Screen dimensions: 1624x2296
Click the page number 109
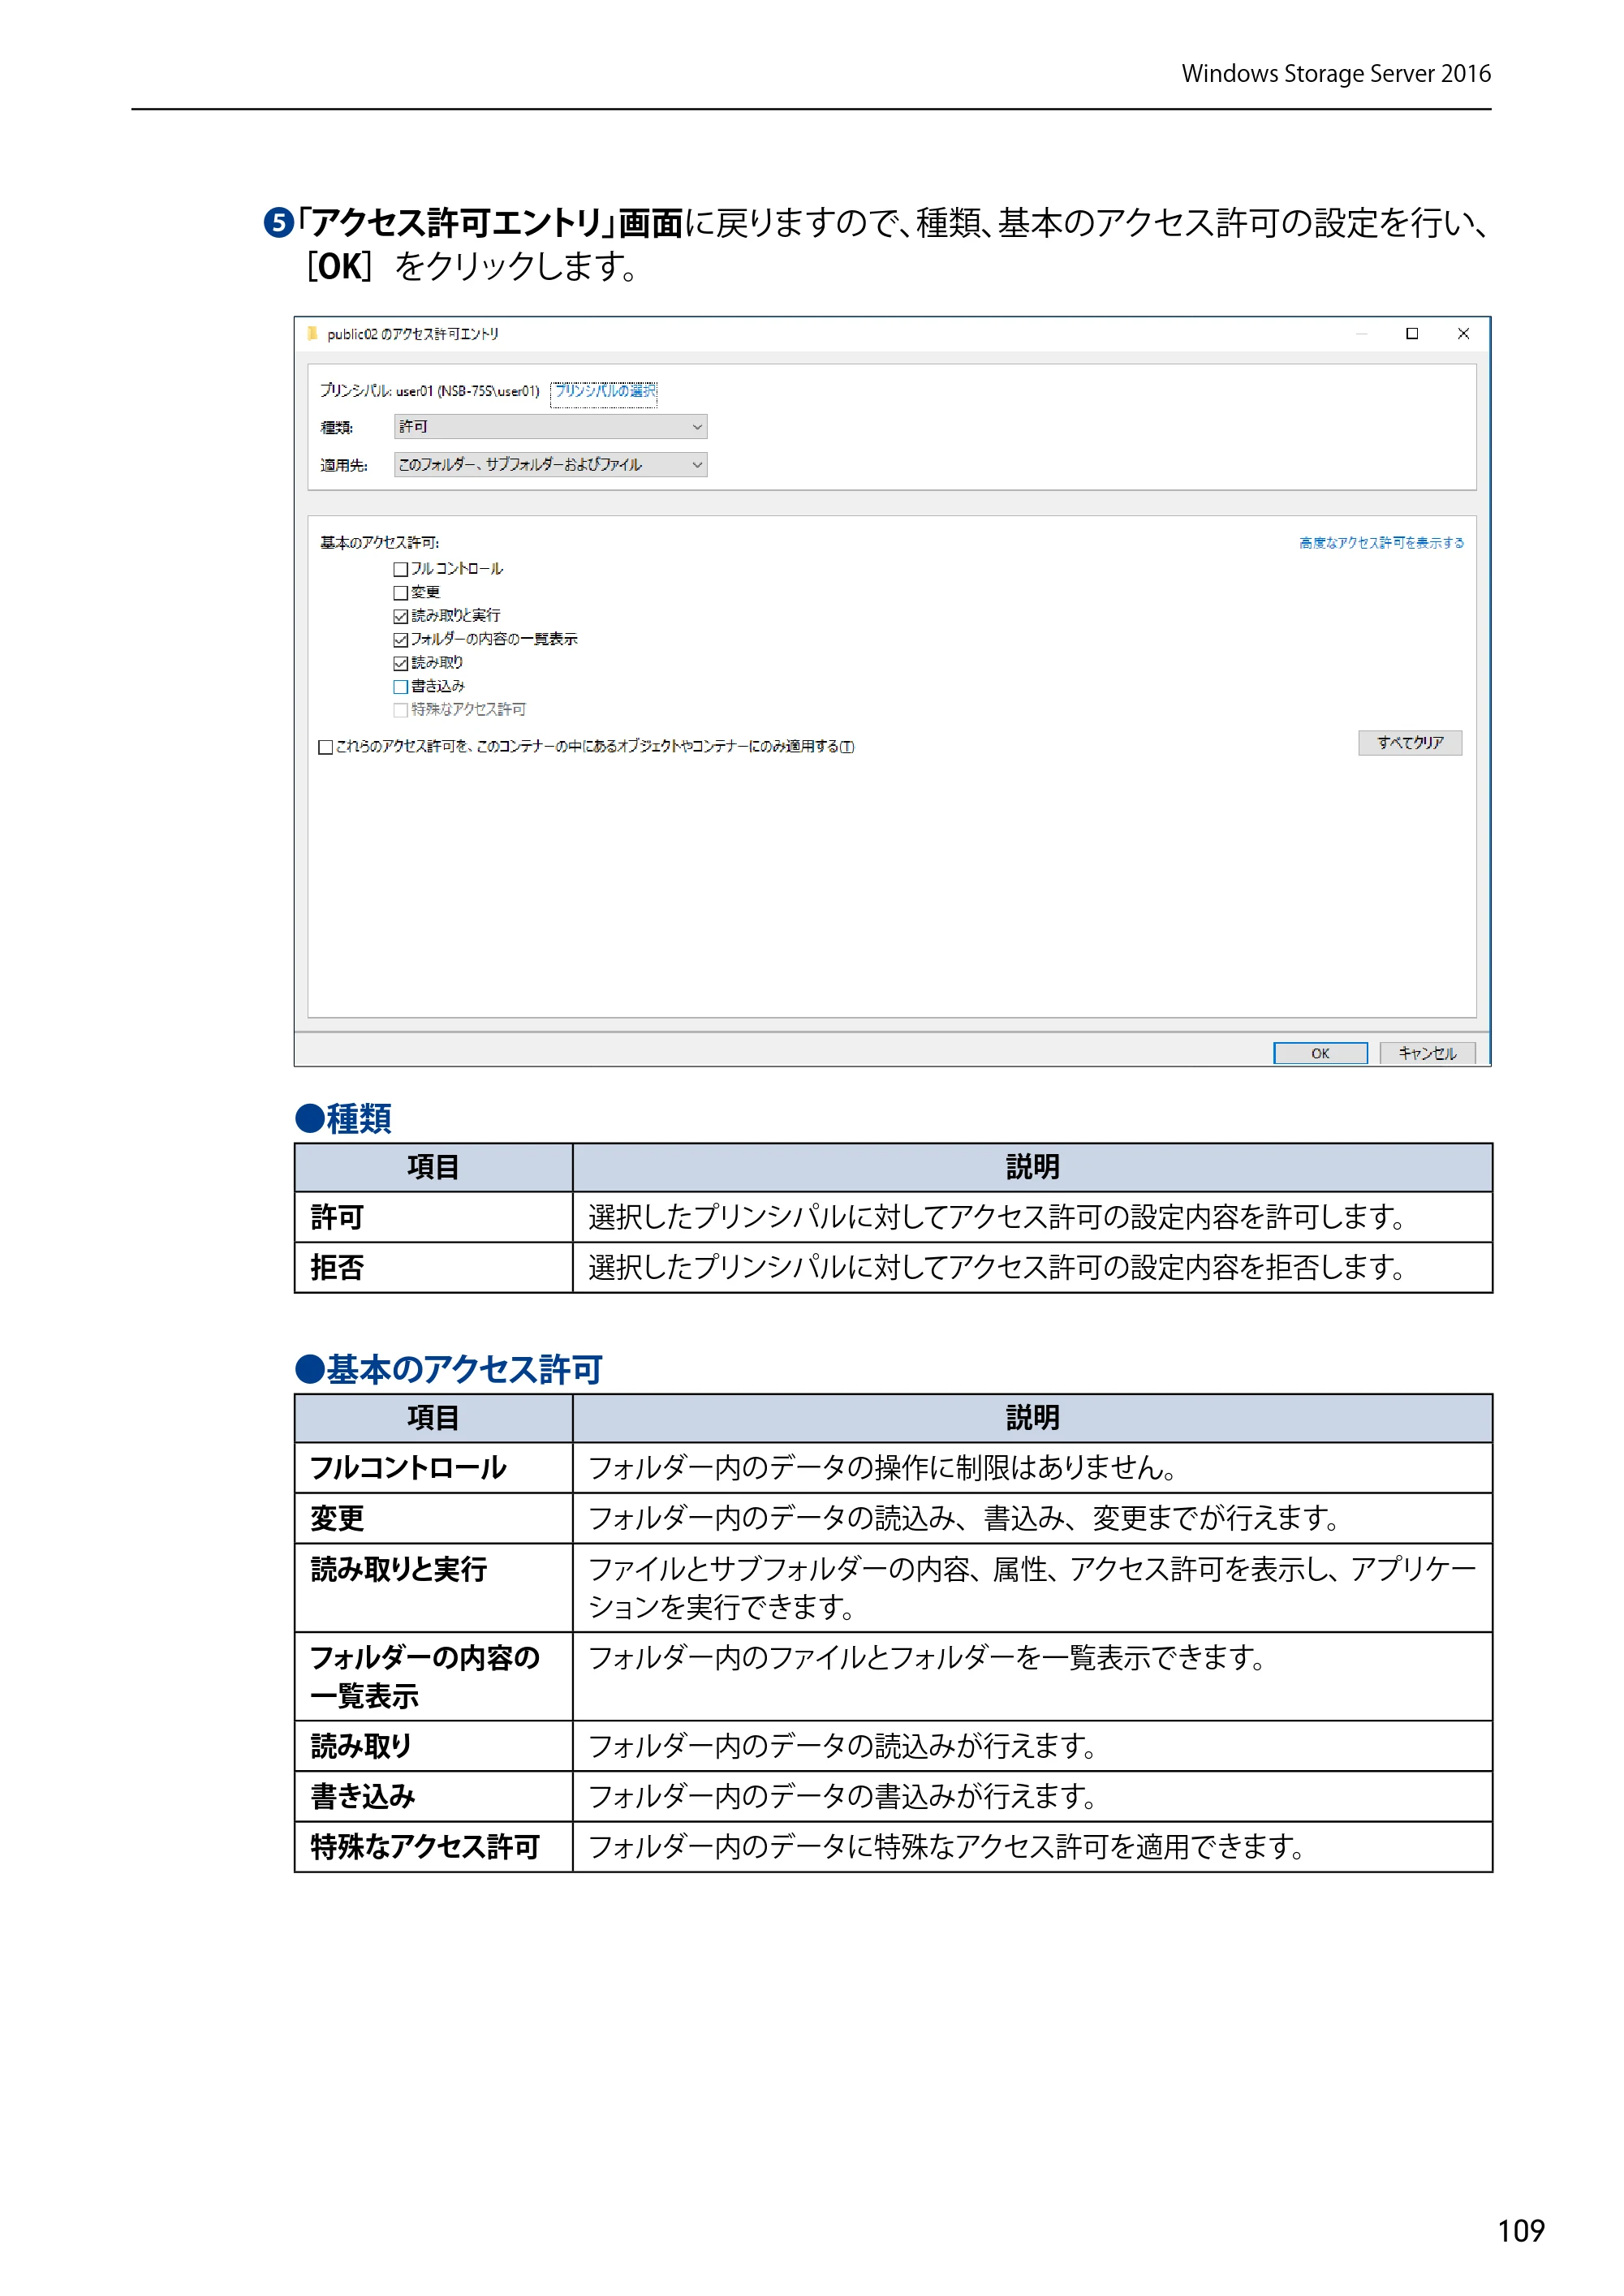pos(1521,2231)
